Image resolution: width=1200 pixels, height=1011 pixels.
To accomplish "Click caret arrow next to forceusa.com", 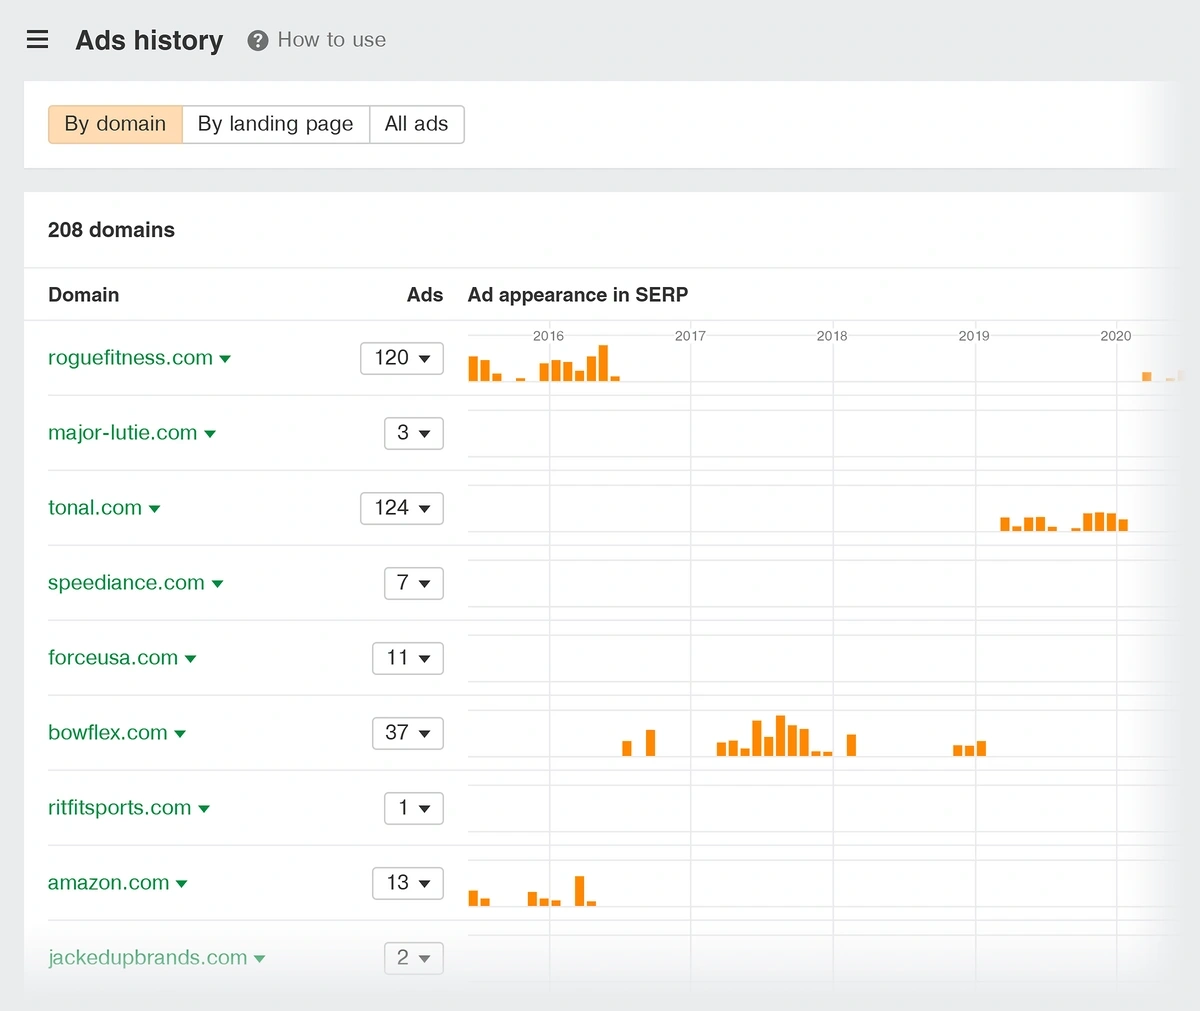I will 191,659.
